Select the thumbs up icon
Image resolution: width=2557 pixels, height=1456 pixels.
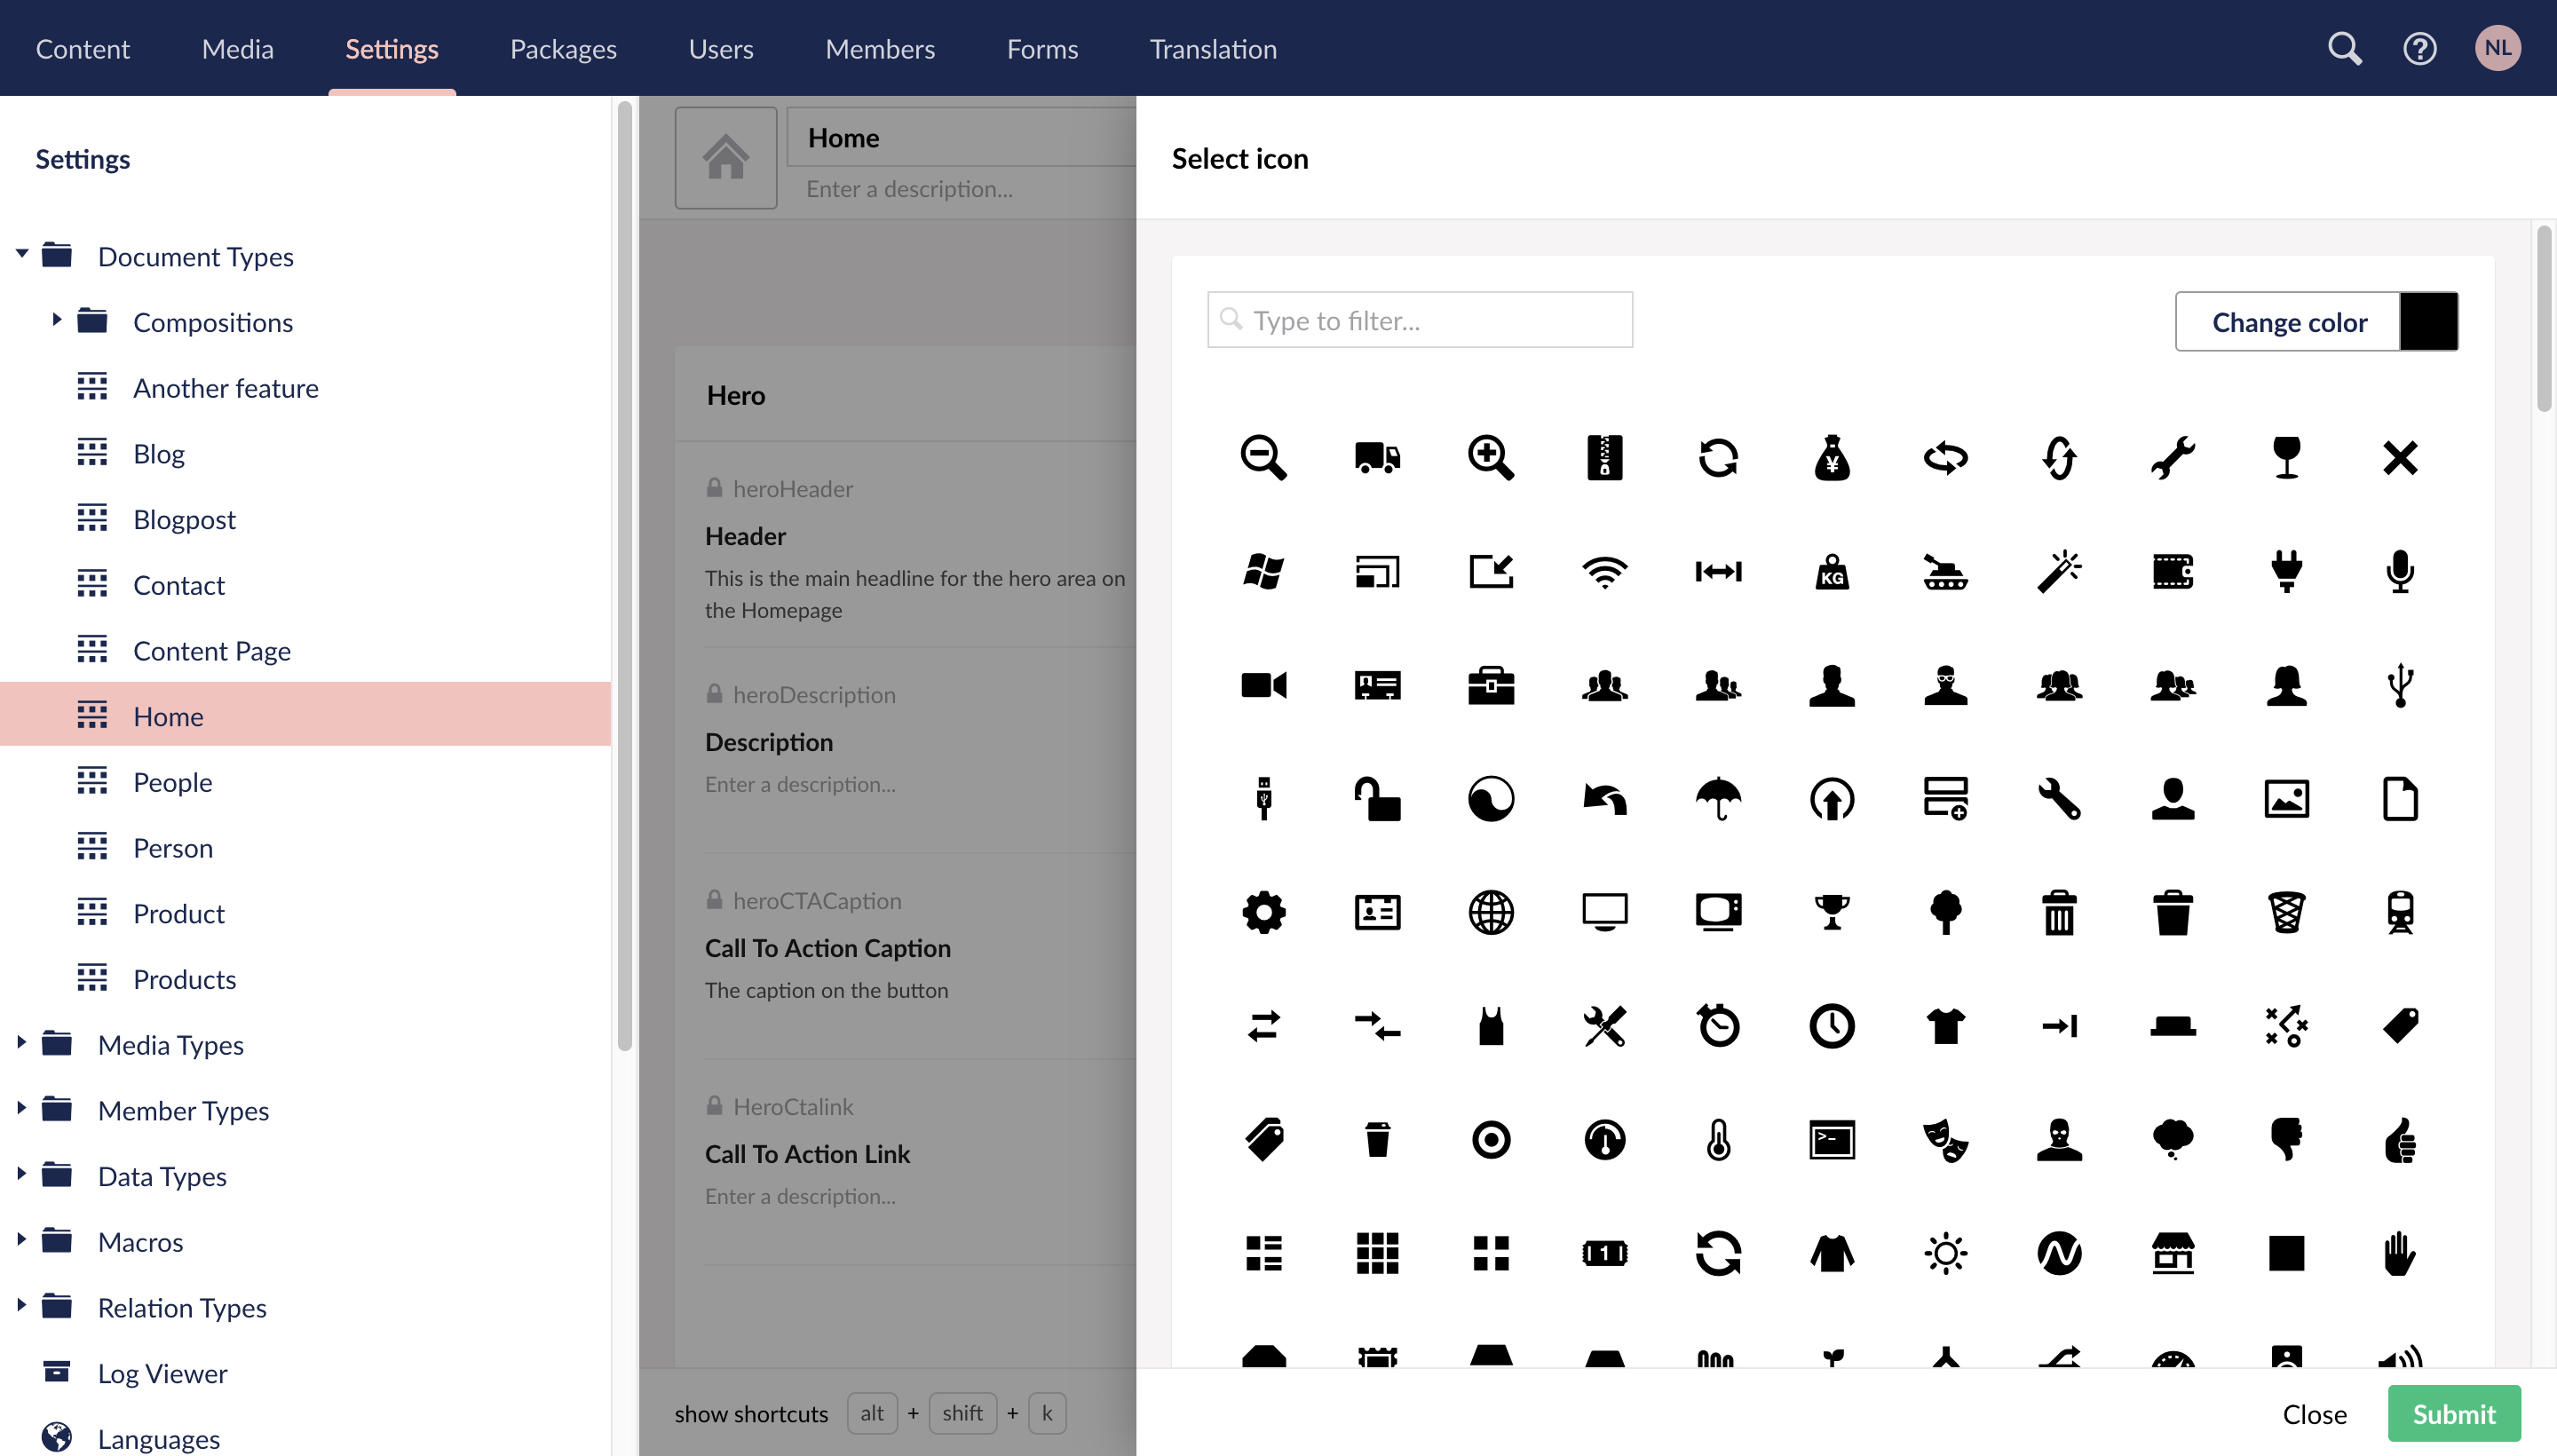[x=2401, y=1139]
